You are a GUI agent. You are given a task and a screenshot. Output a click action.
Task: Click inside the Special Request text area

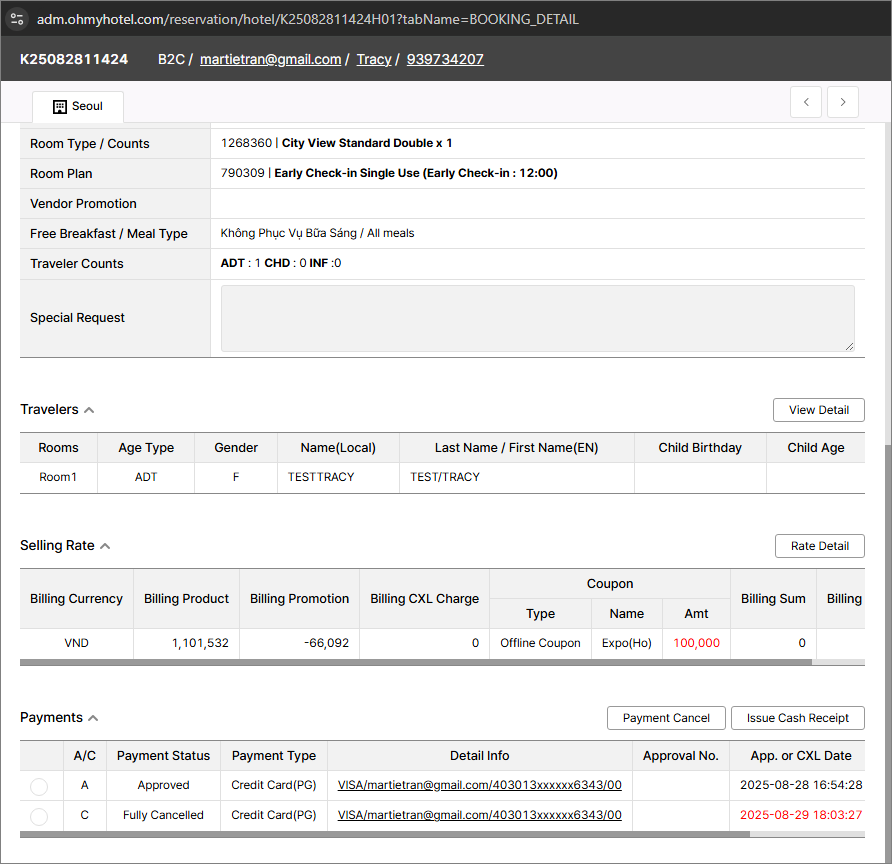(537, 318)
